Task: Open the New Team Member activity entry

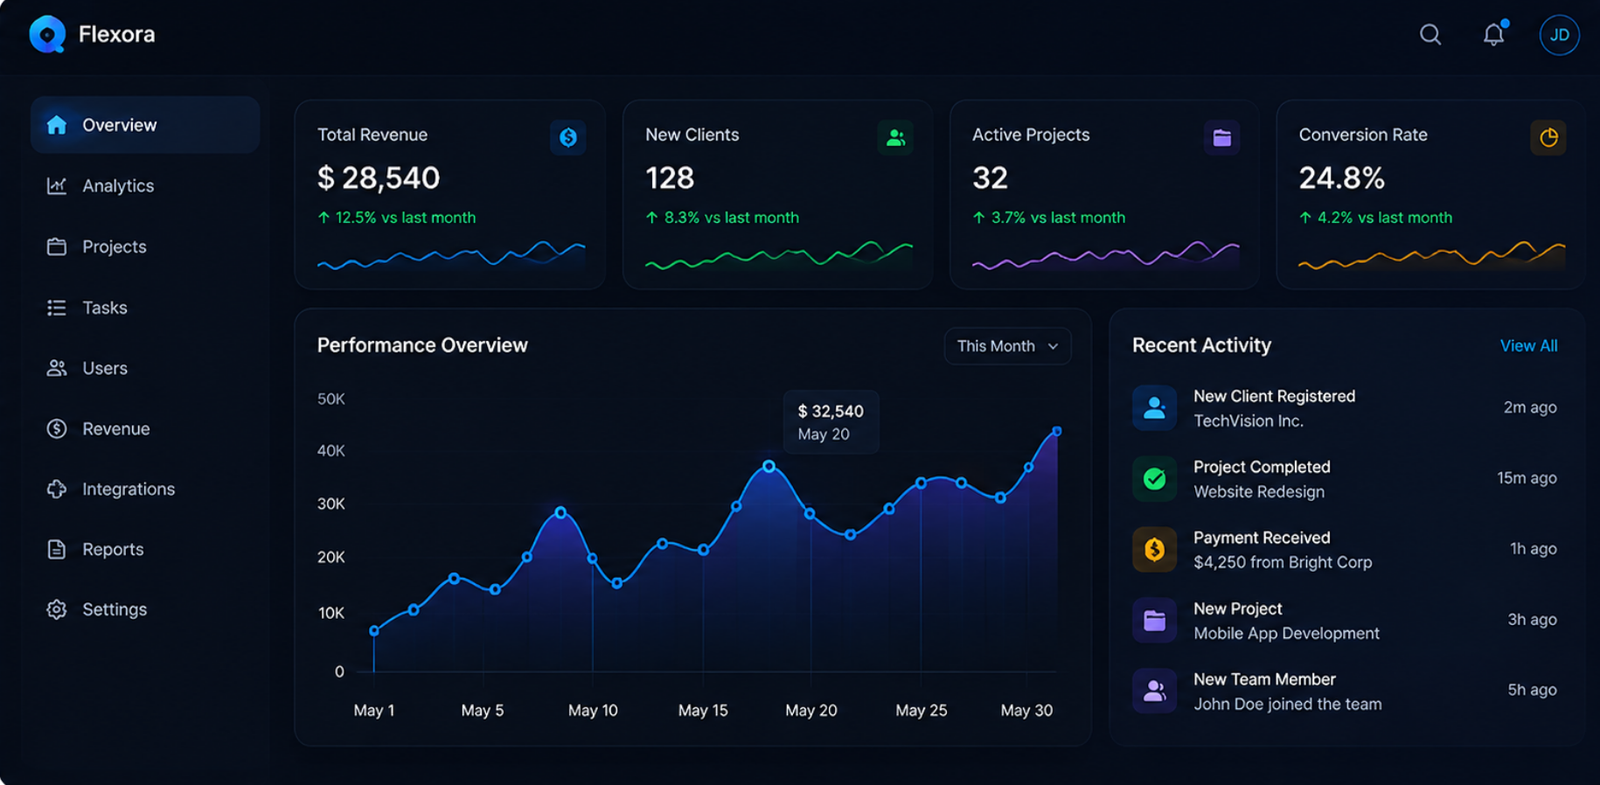Action: (1345, 690)
